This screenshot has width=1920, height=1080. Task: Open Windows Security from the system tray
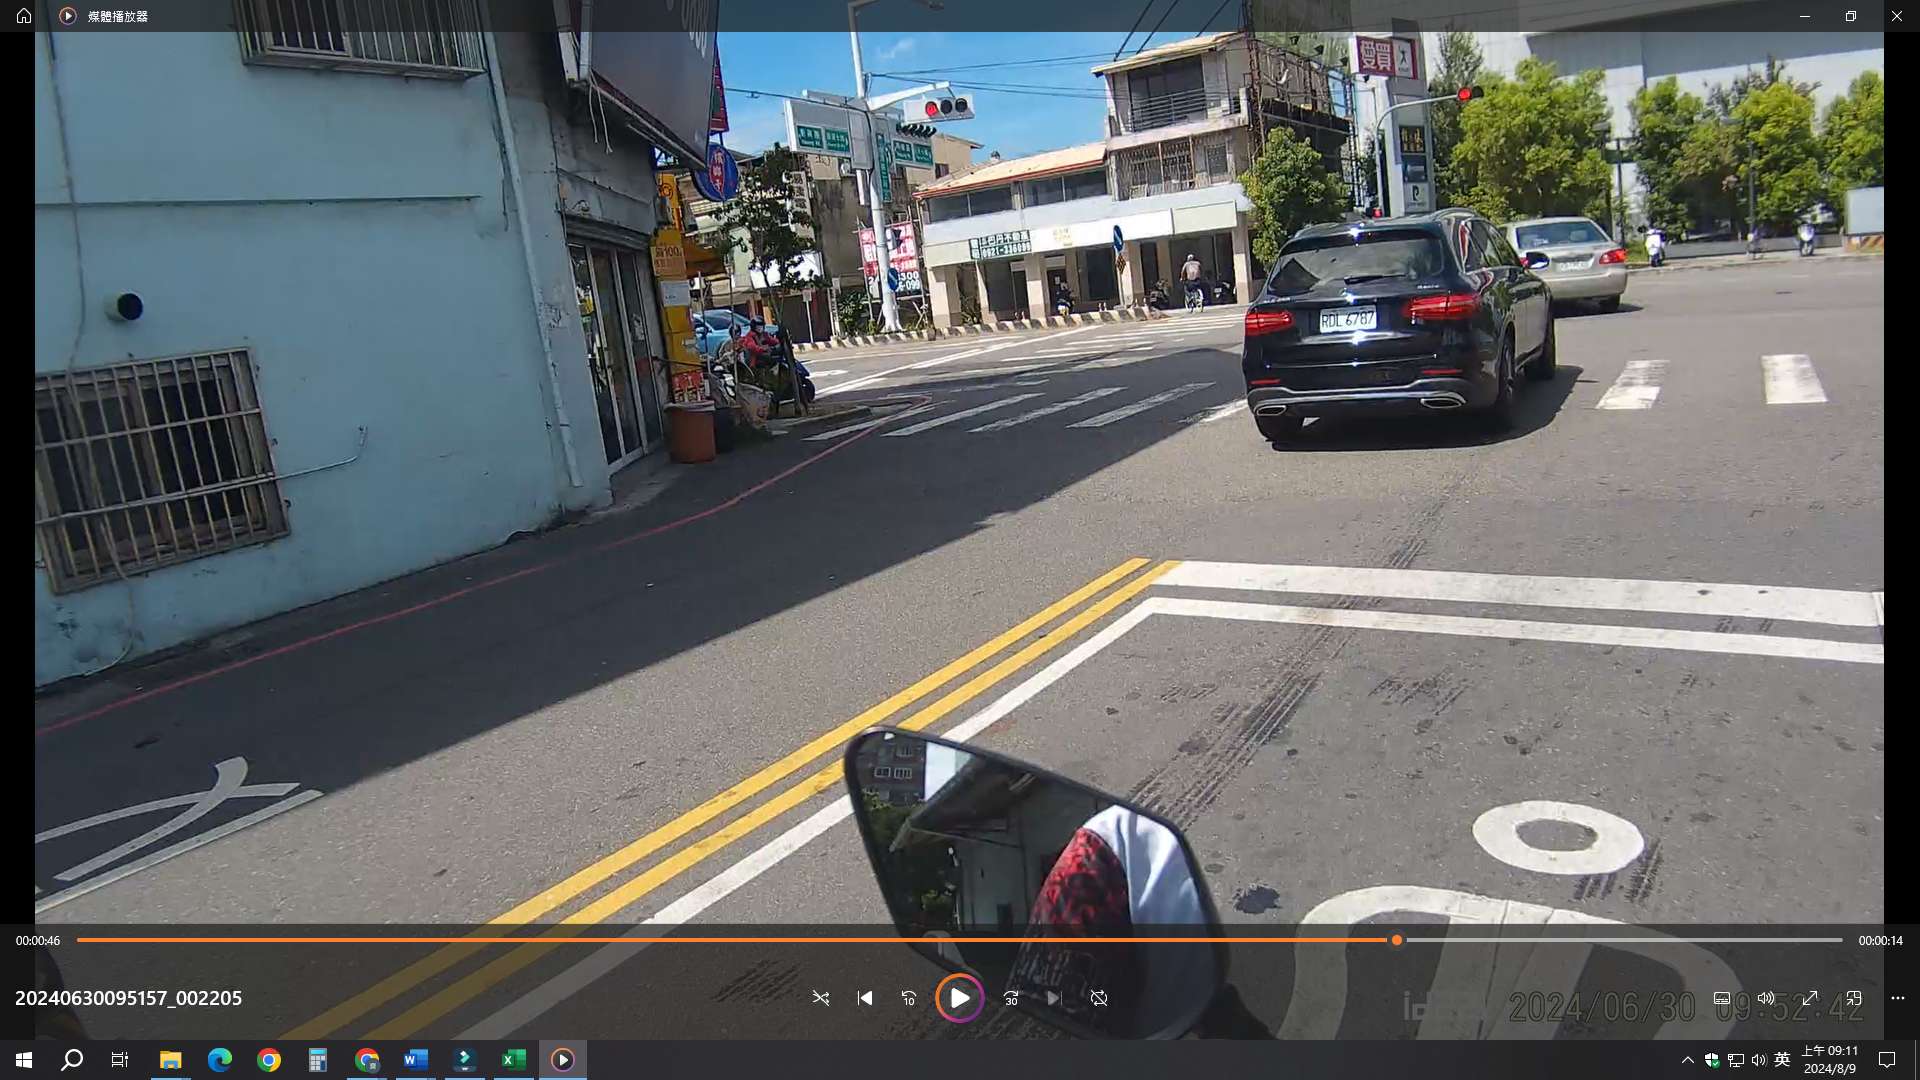point(1712,1060)
